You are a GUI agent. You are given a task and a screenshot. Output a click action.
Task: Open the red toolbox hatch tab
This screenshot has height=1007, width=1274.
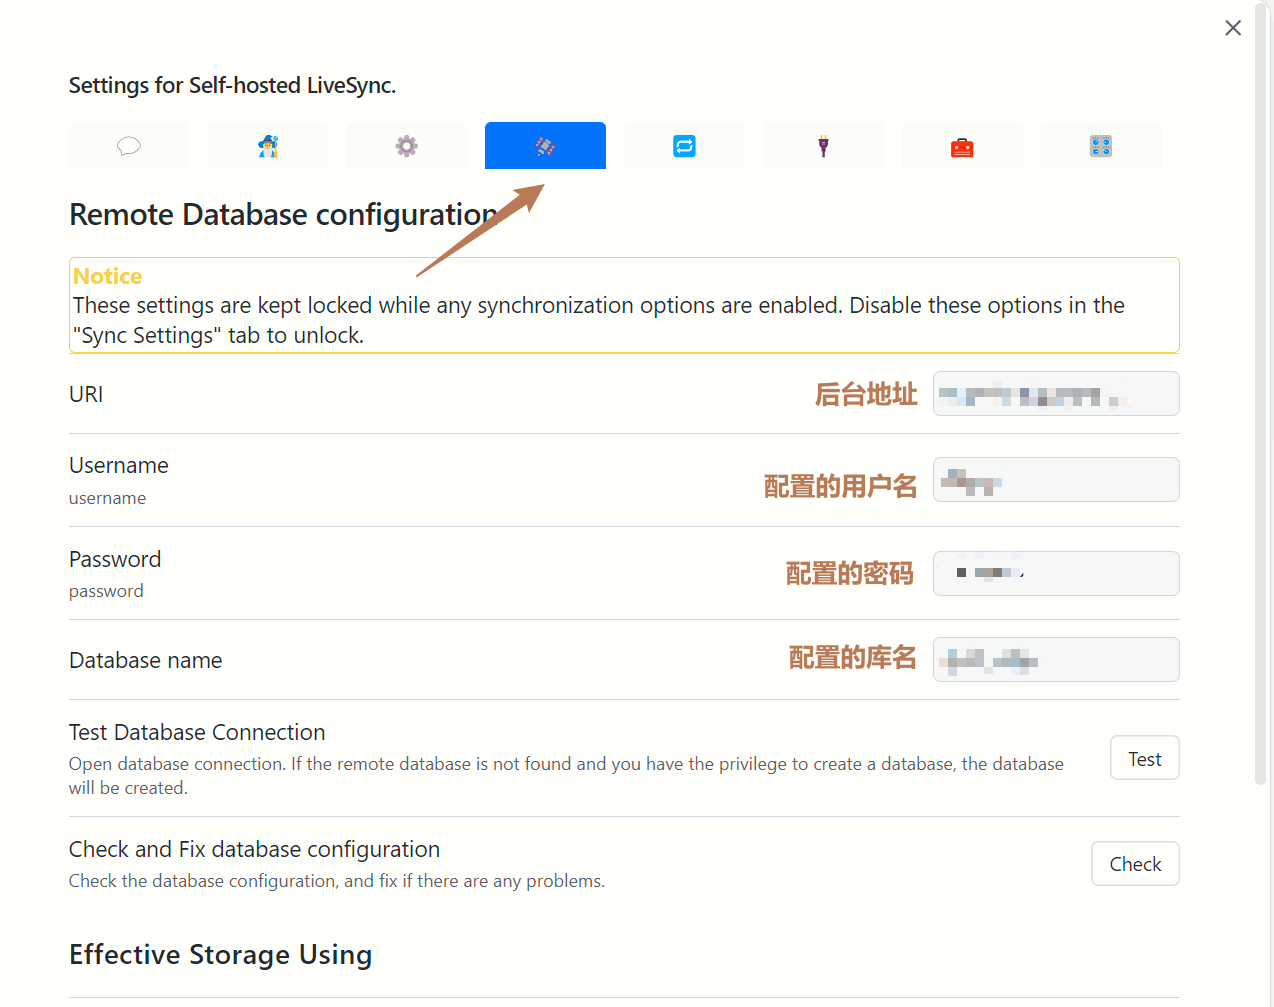(962, 146)
